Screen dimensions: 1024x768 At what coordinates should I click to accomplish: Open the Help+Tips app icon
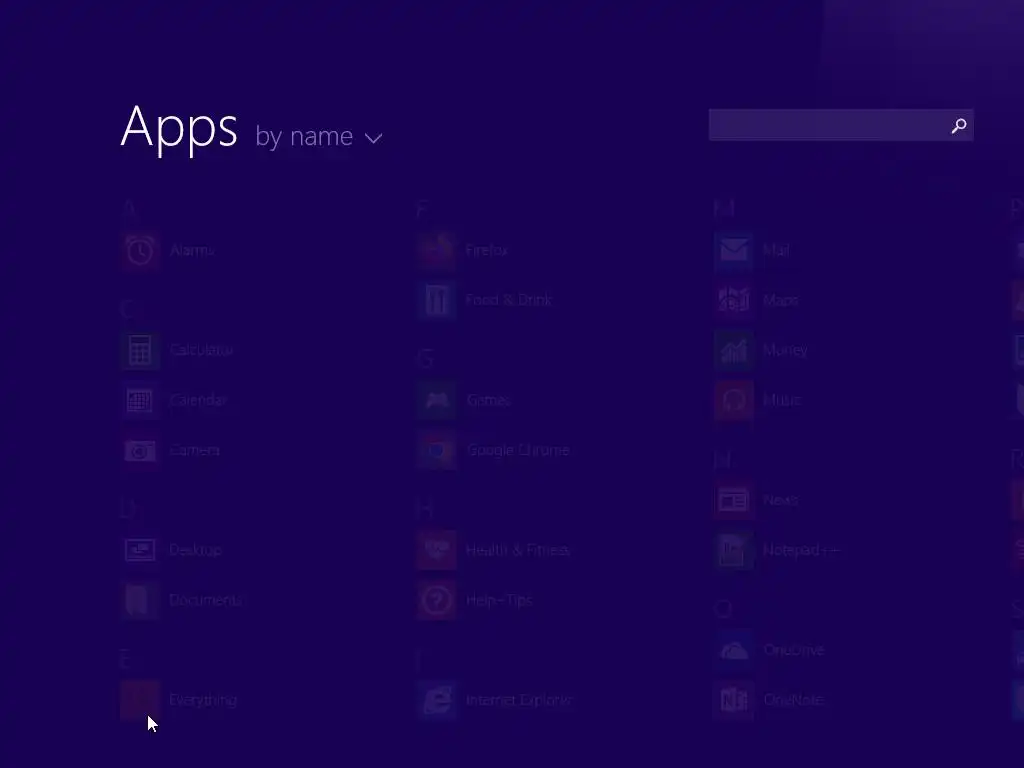[x=436, y=600]
